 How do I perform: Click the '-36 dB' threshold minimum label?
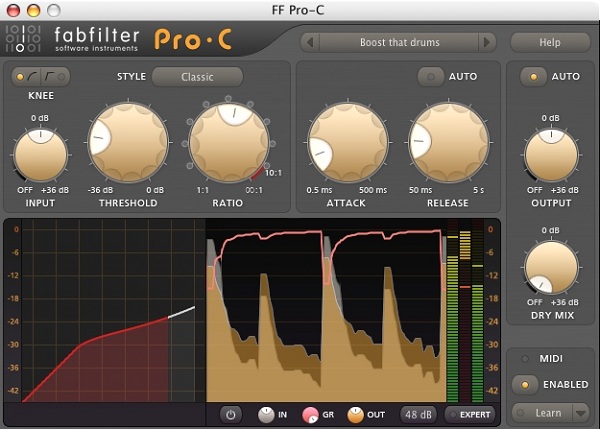tap(100, 190)
